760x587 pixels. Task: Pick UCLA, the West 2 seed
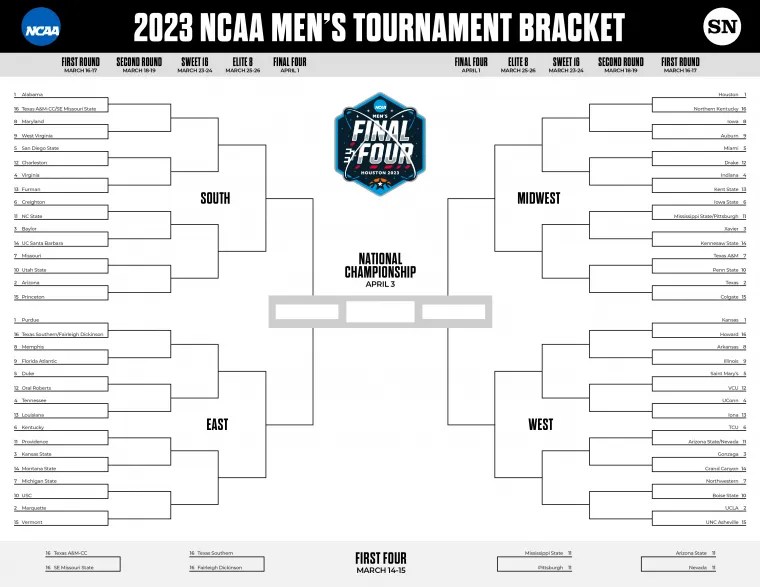(731, 509)
